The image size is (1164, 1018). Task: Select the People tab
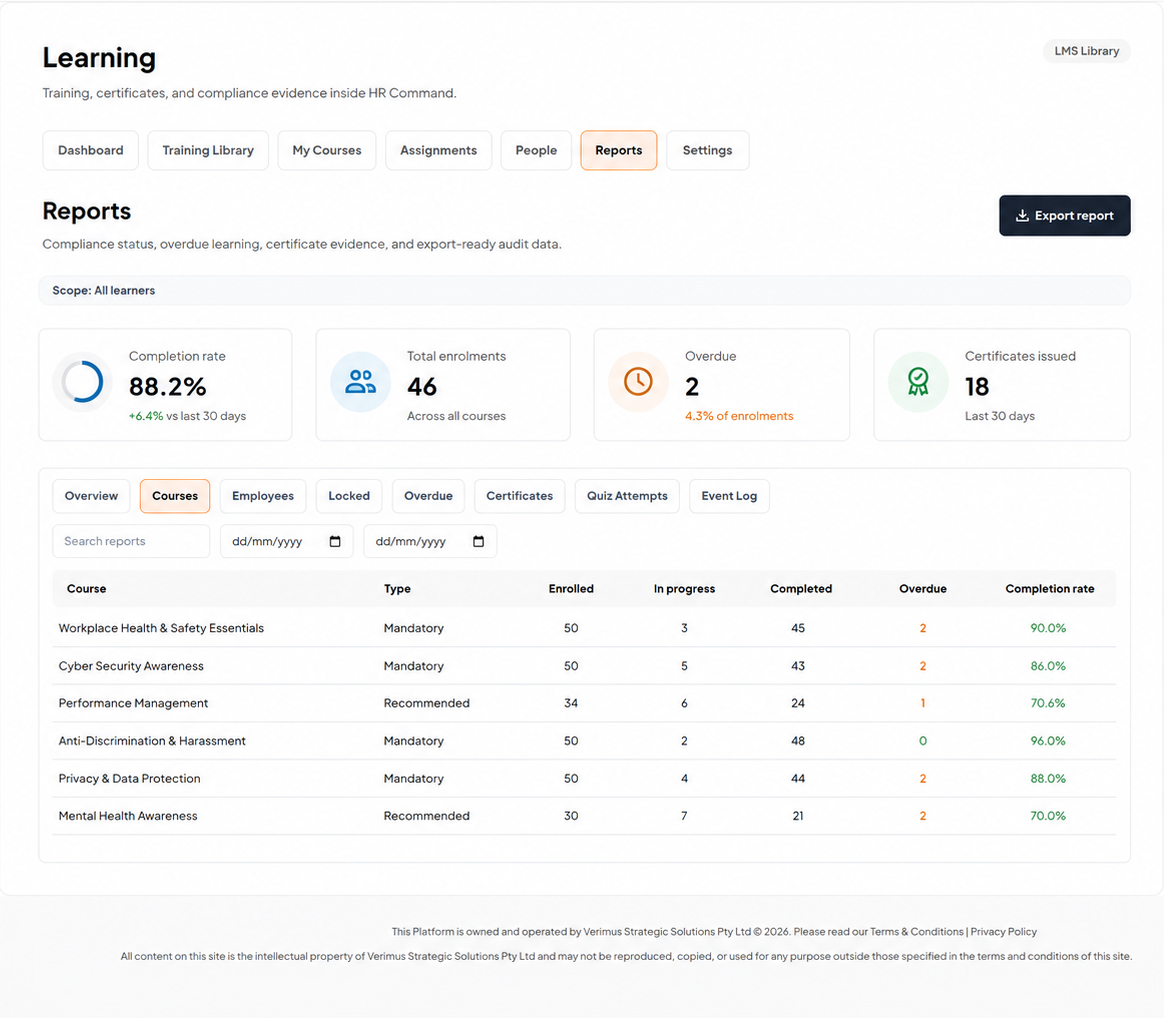pyautogui.click(x=536, y=150)
